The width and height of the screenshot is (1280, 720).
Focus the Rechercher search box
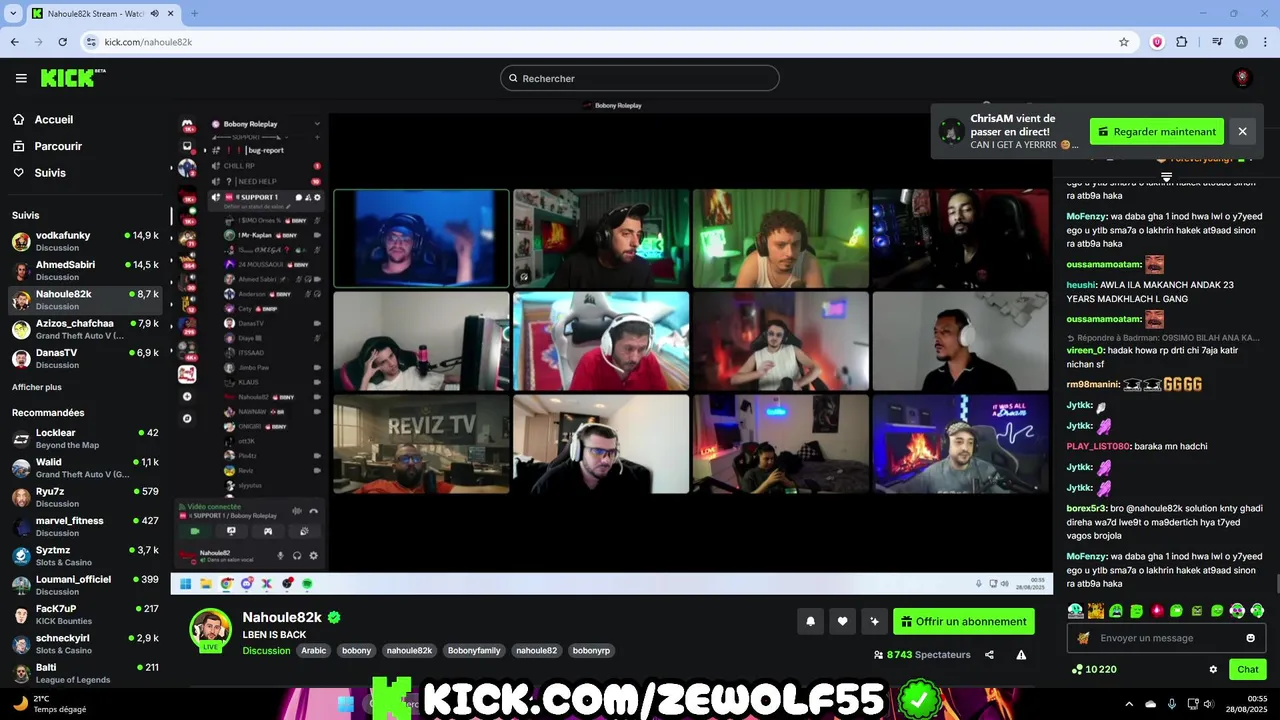point(640,78)
